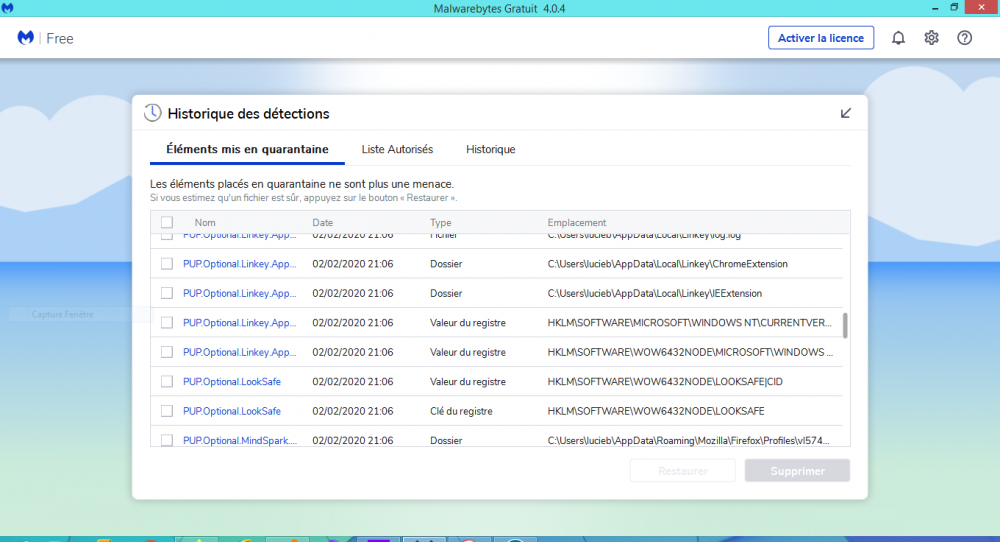Toggle the select-all checkbox beside Nom

click(167, 223)
